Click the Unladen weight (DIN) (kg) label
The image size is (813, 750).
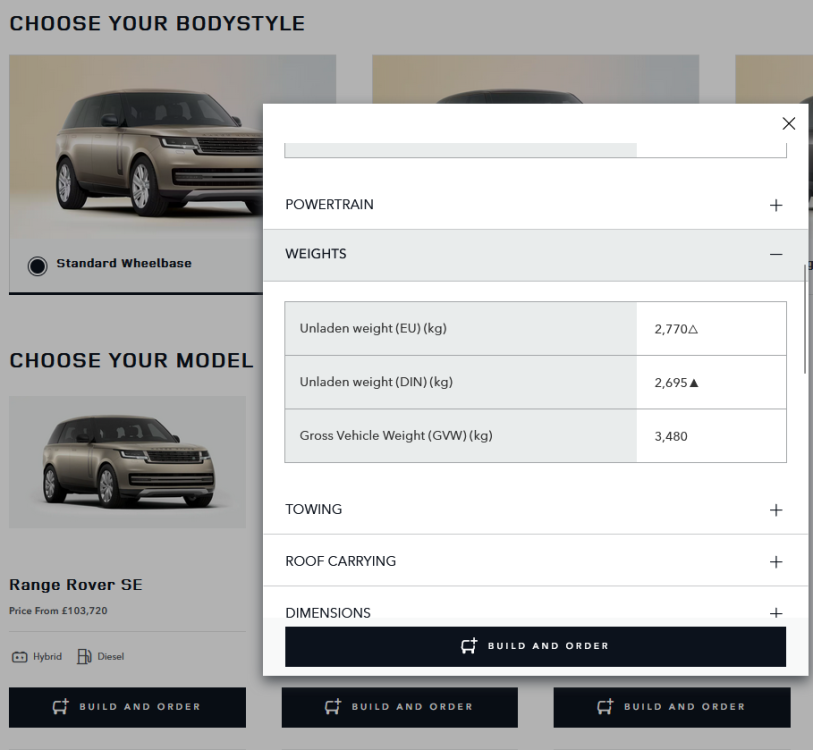point(376,382)
